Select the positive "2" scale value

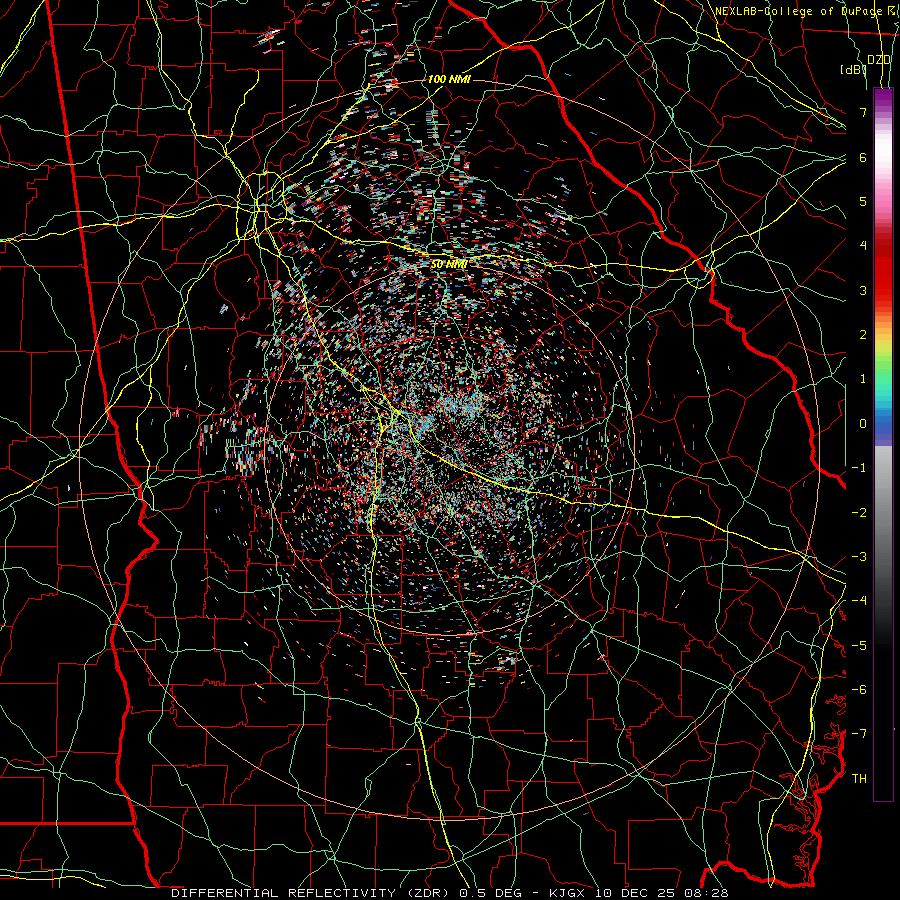pyautogui.click(x=863, y=335)
